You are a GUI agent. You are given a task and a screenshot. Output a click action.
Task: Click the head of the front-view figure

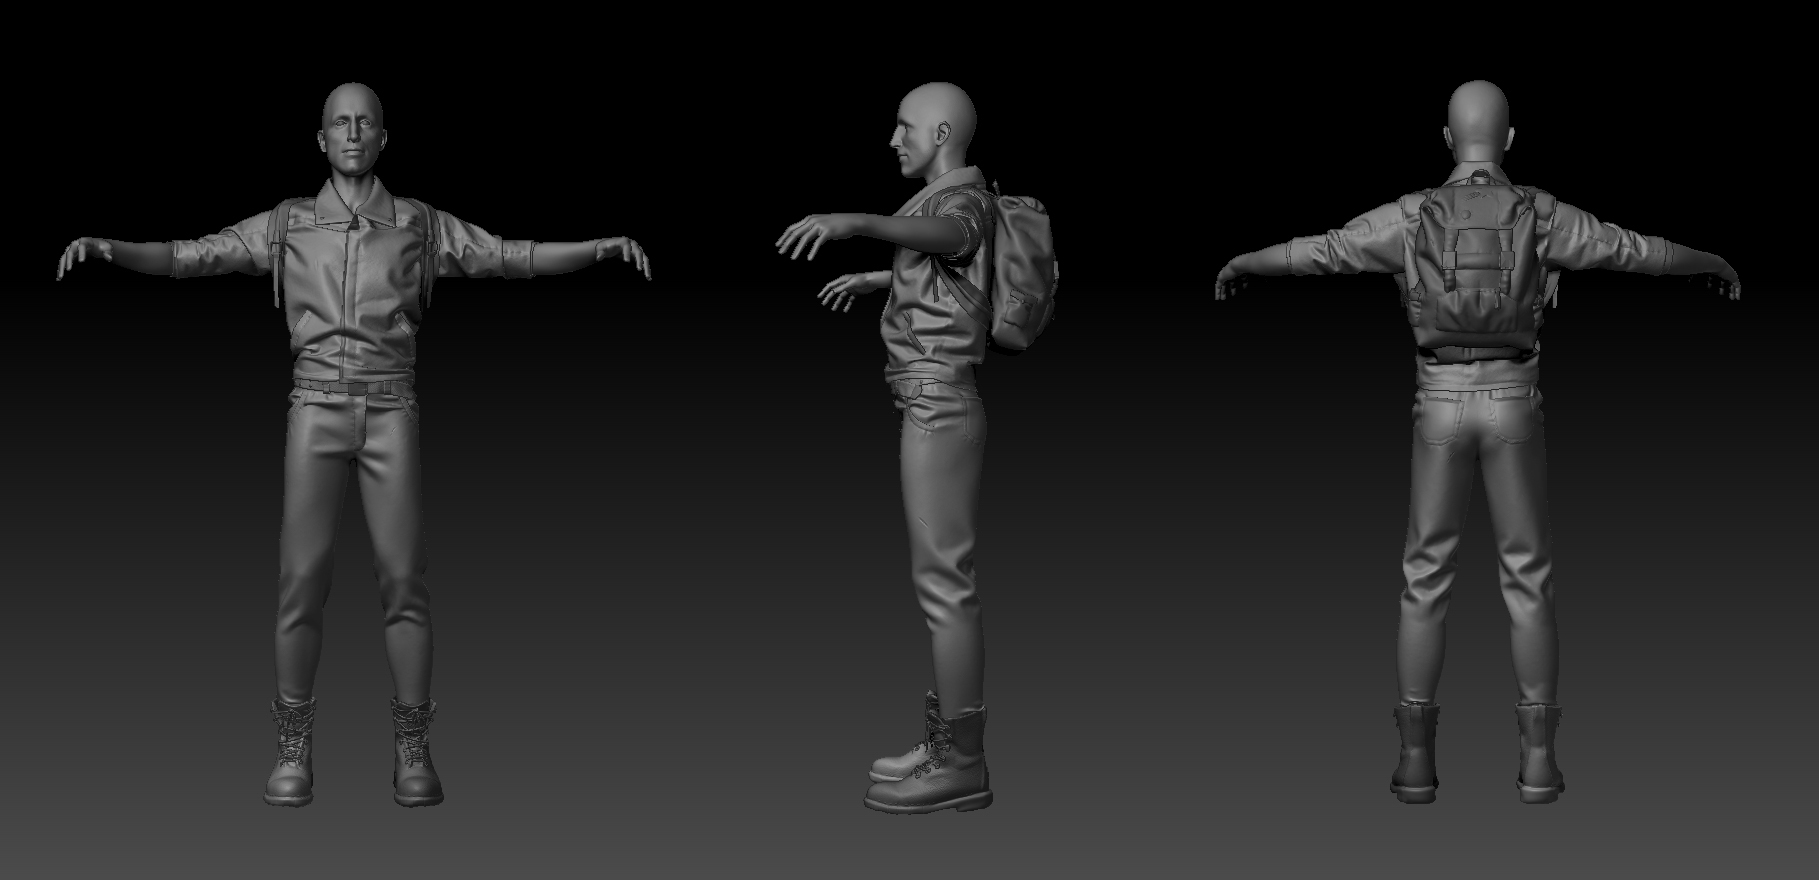(352, 127)
